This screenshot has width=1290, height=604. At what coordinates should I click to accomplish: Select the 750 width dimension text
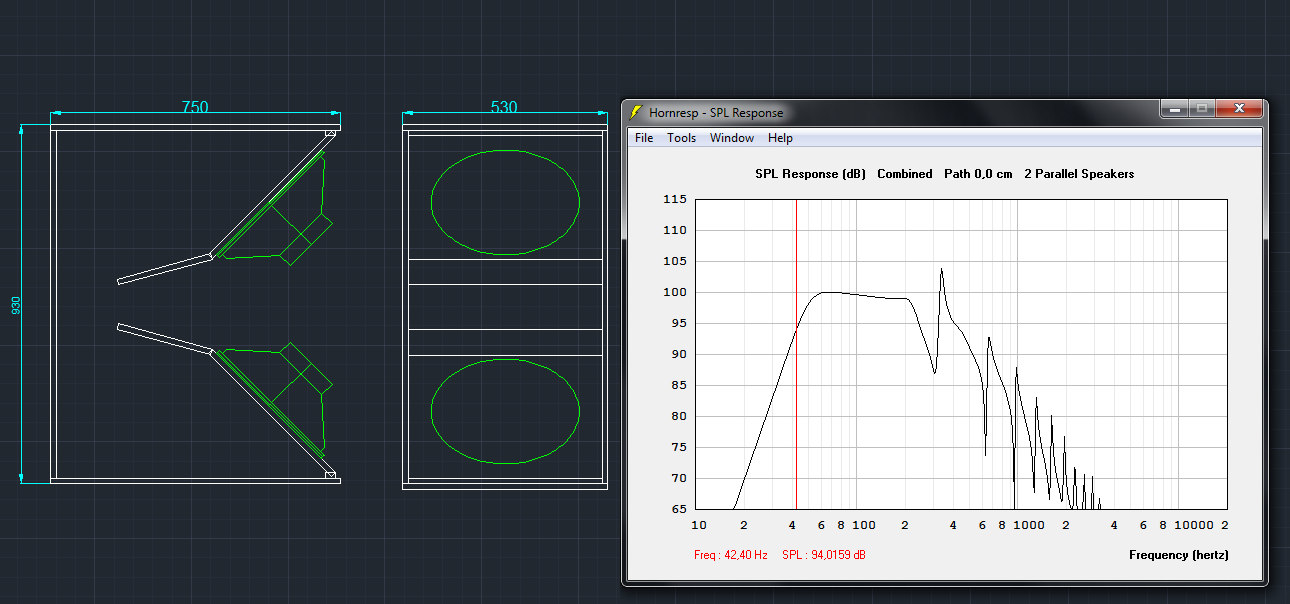[195, 107]
